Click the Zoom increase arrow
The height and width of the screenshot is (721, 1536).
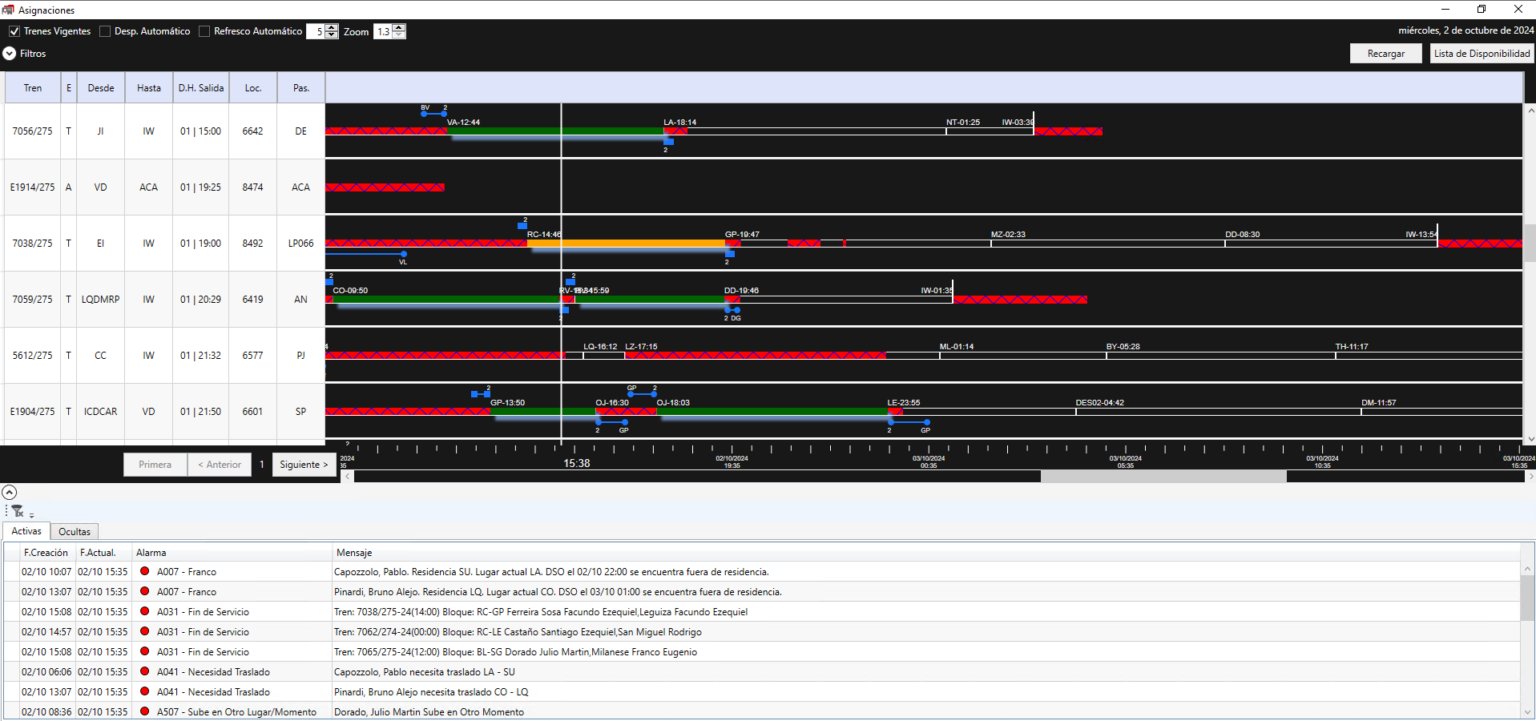[x=400, y=27]
